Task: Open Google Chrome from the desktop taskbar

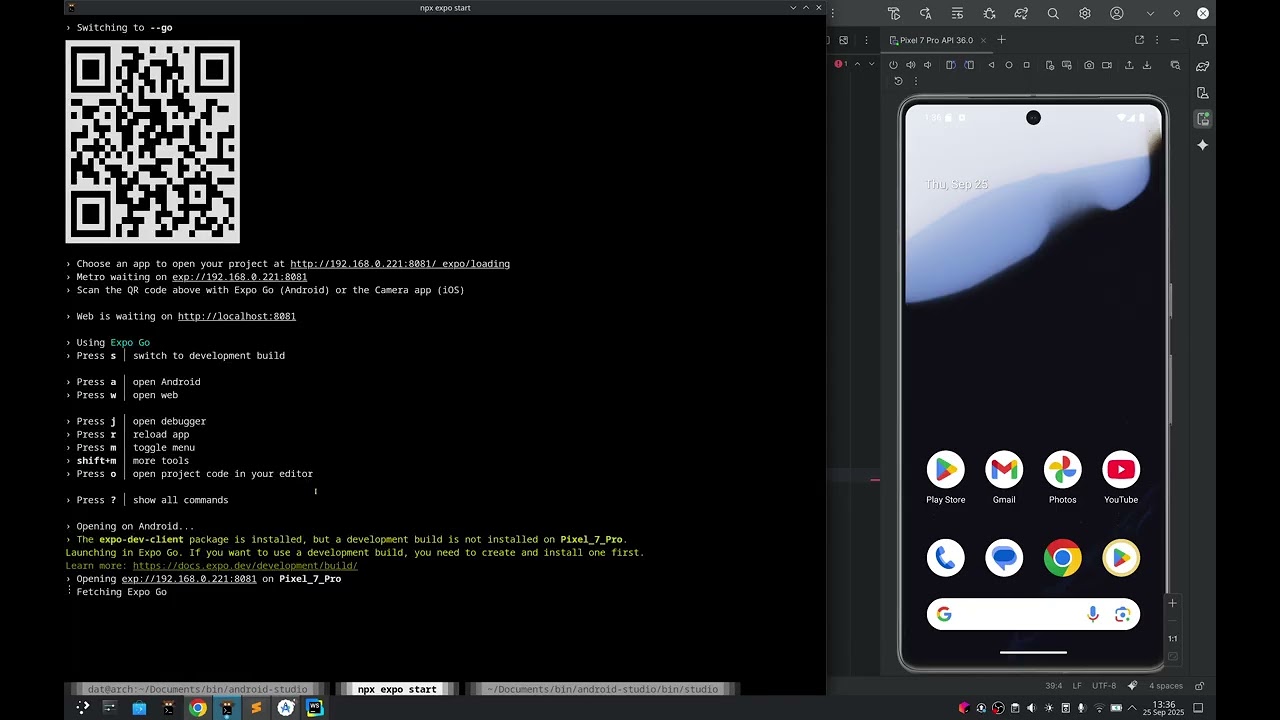Action: [x=198, y=708]
